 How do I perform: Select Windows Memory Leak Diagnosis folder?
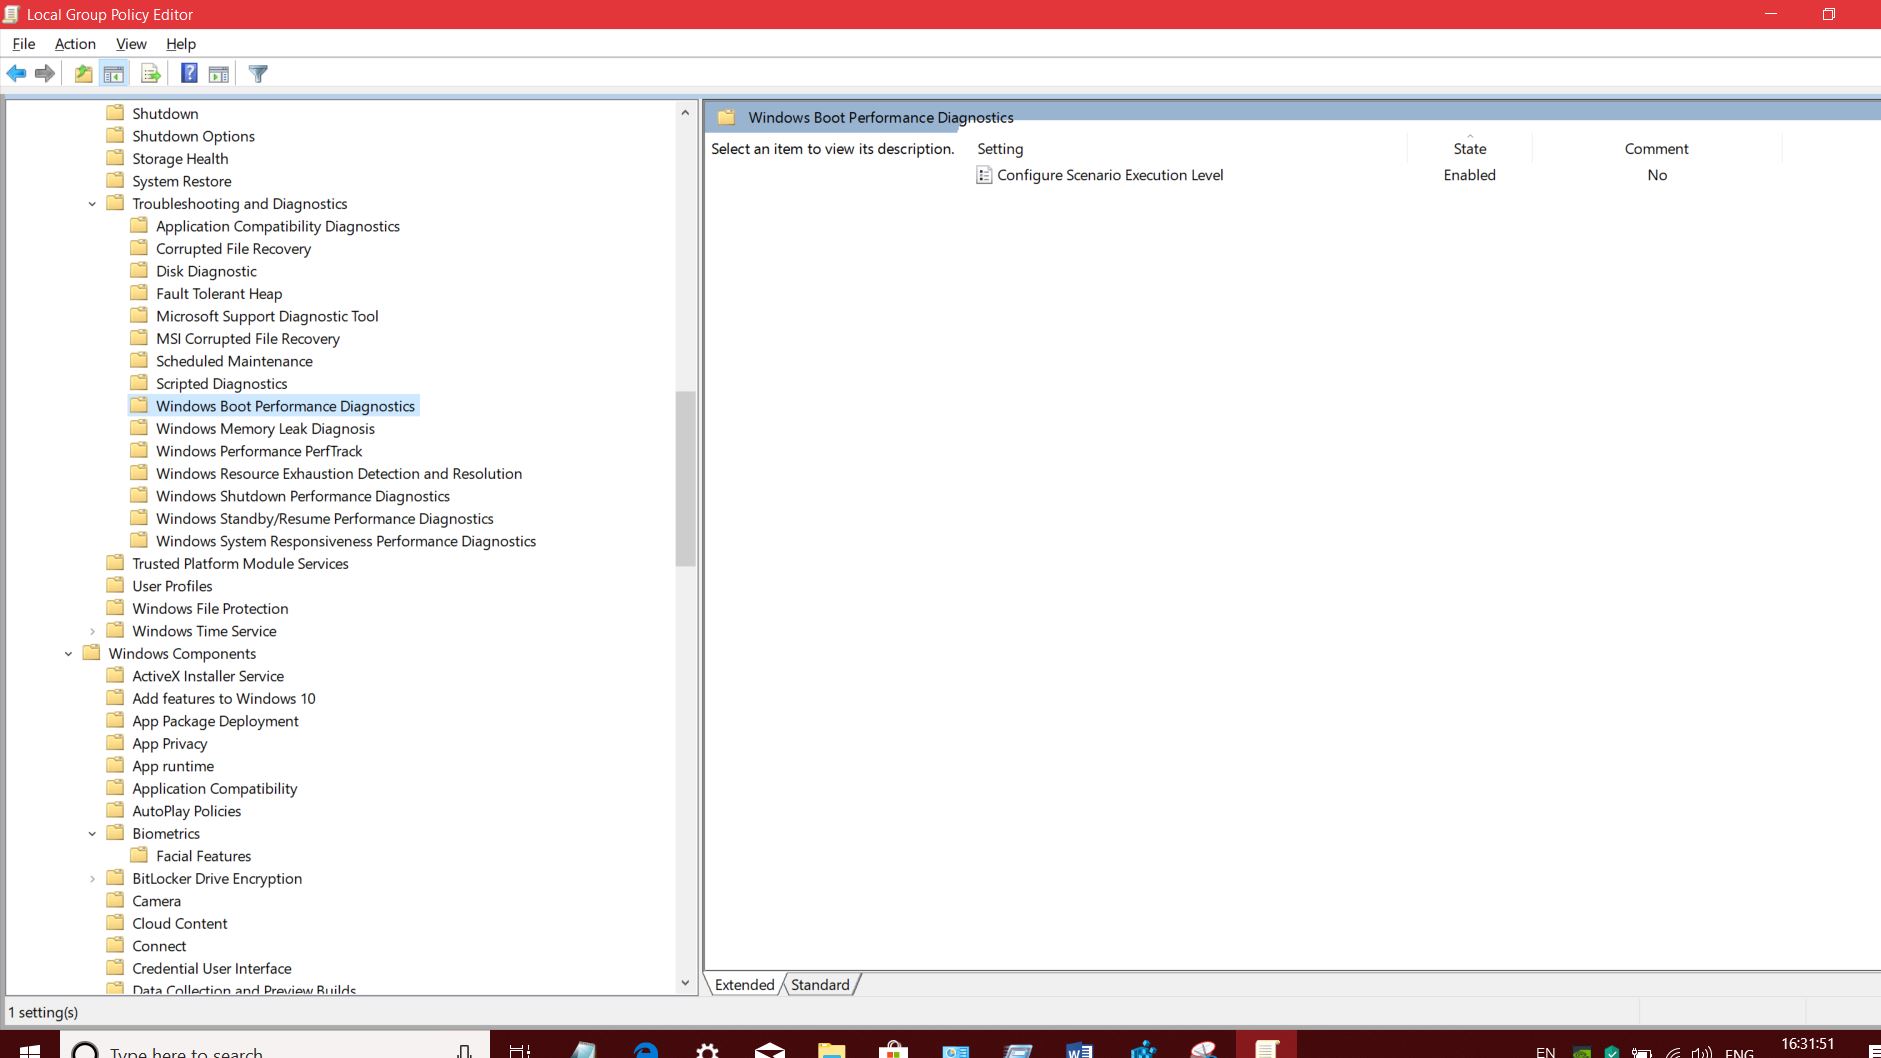(265, 429)
